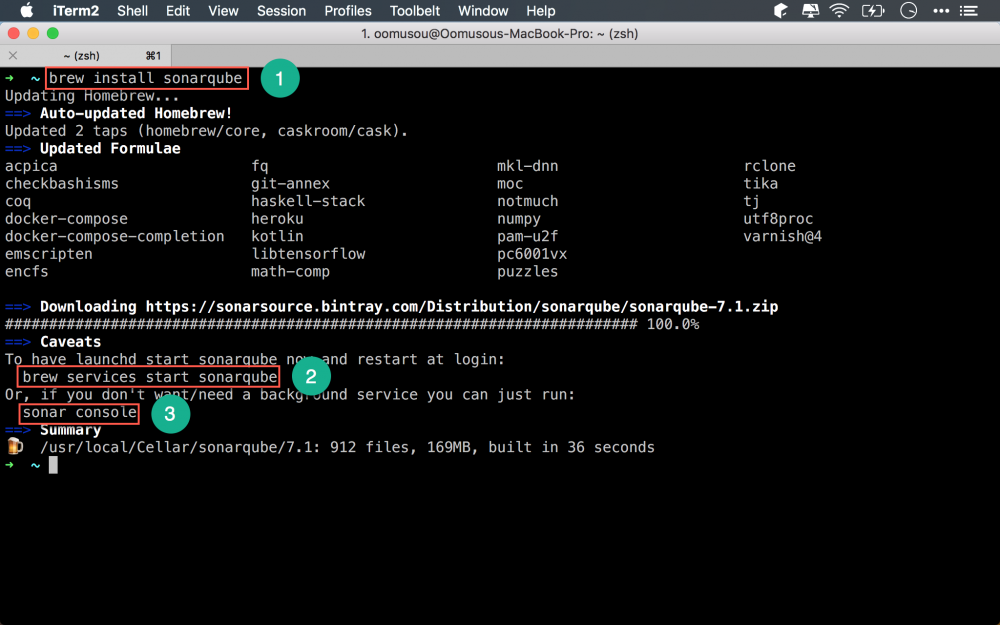
Task: Click the blinking terminal cursor at the prompt
Action: (53, 464)
